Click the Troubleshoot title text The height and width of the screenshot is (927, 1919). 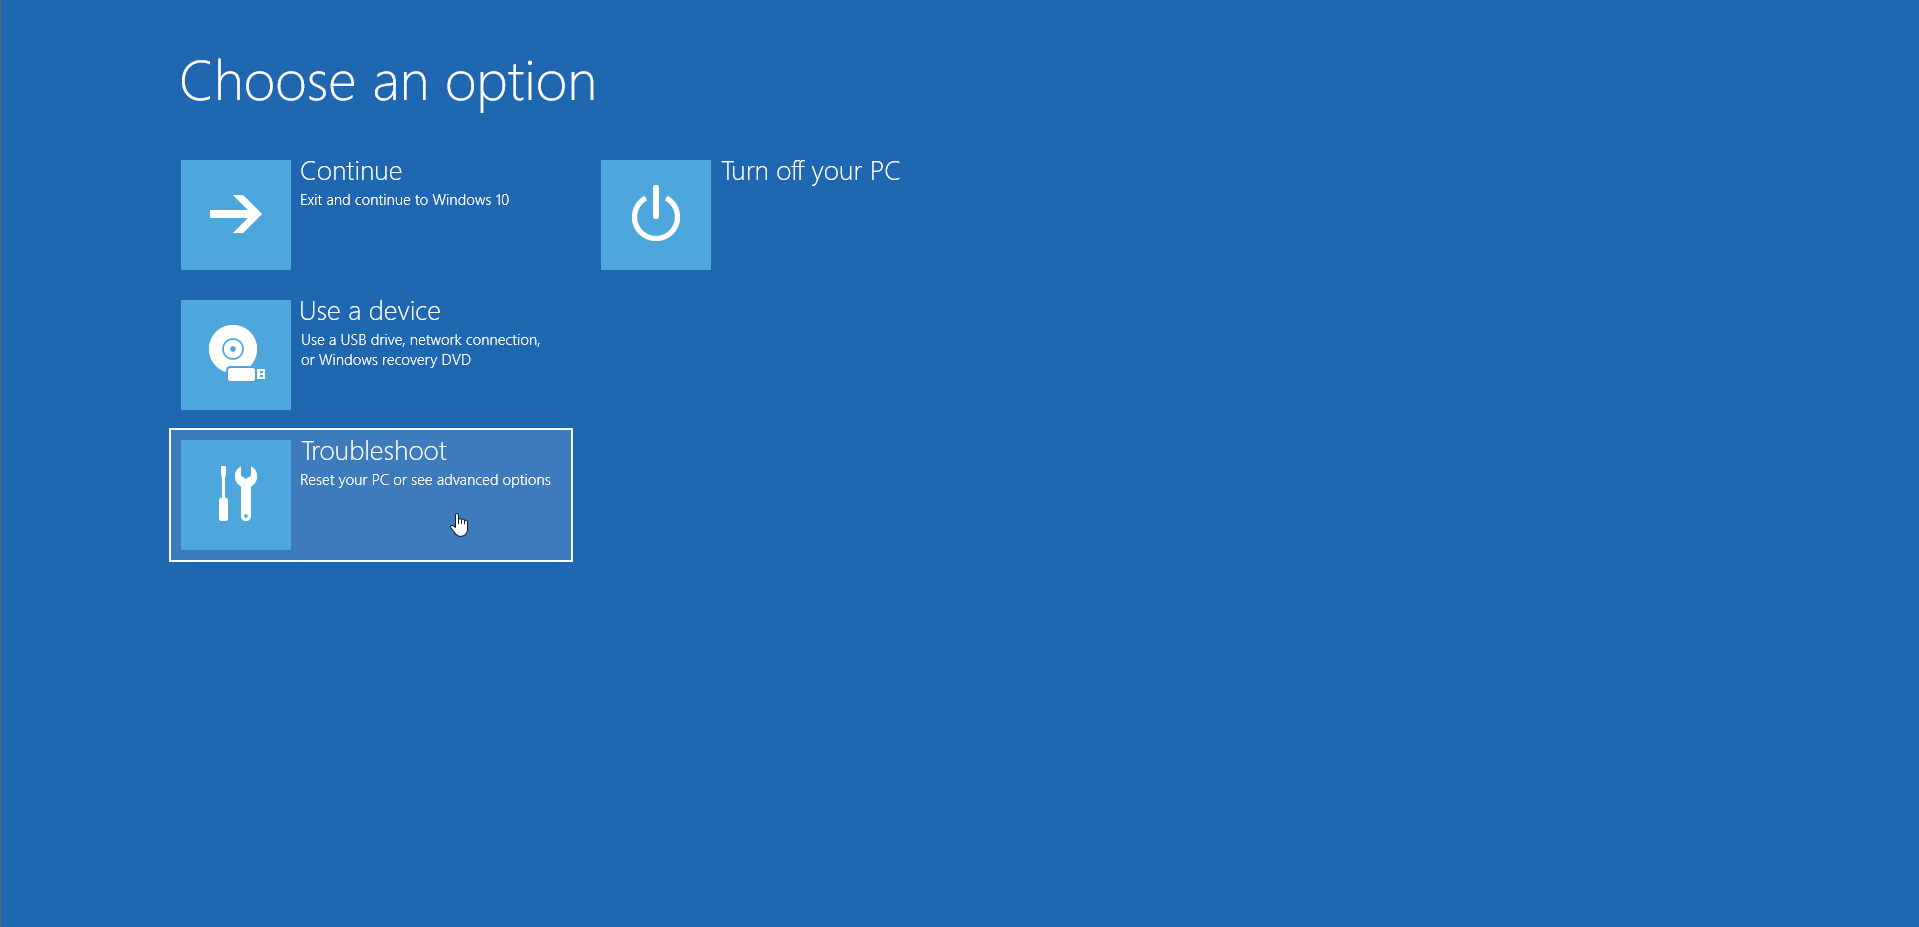373,450
